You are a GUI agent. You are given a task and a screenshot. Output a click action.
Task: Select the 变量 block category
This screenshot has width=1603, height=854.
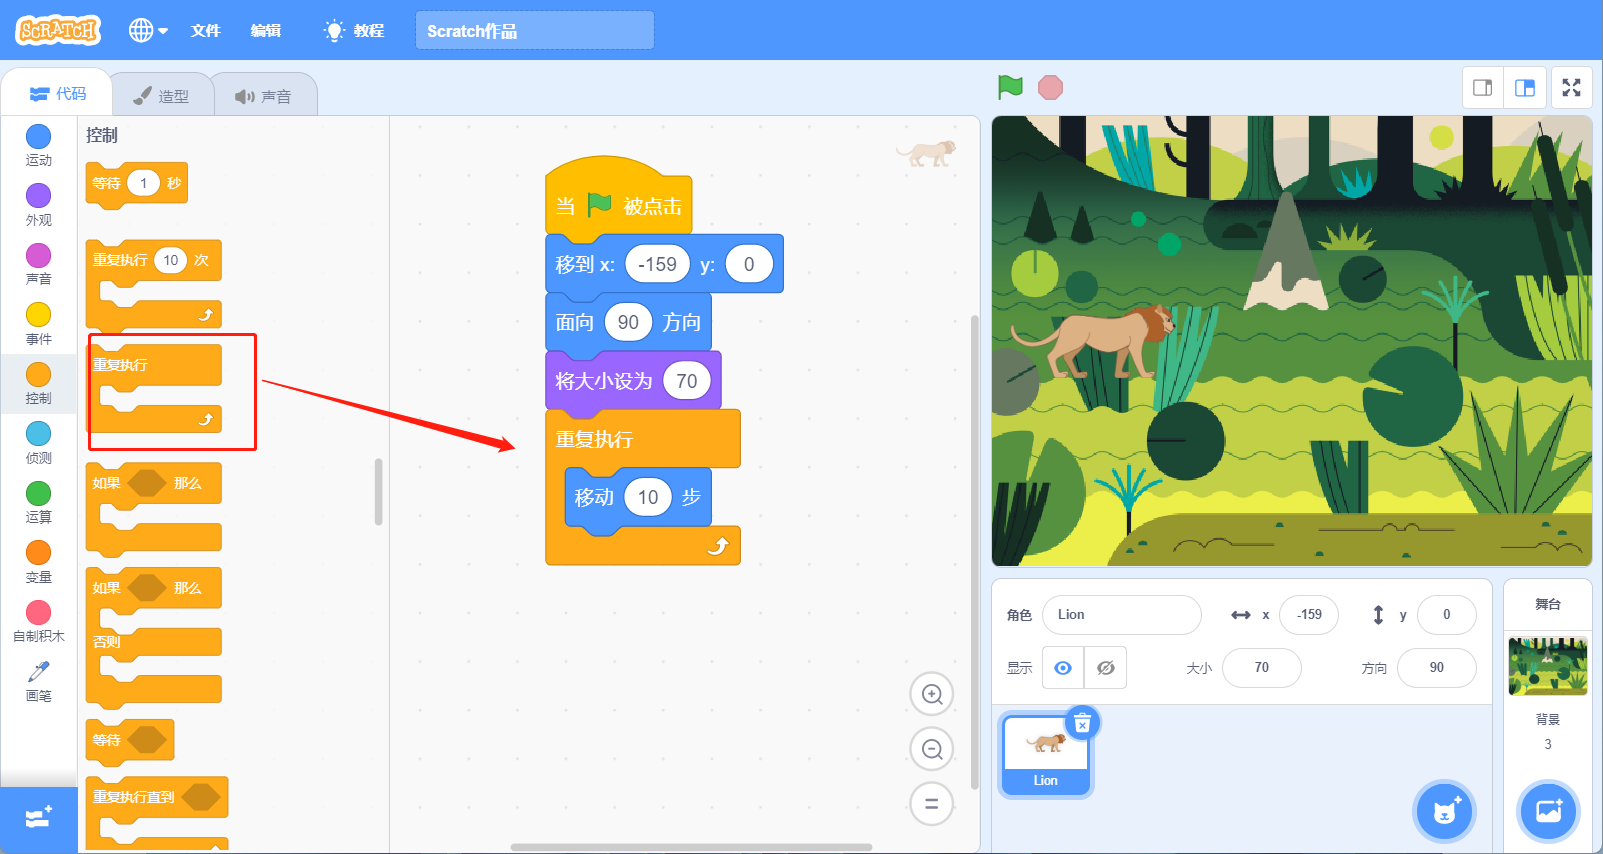point(38,562)
